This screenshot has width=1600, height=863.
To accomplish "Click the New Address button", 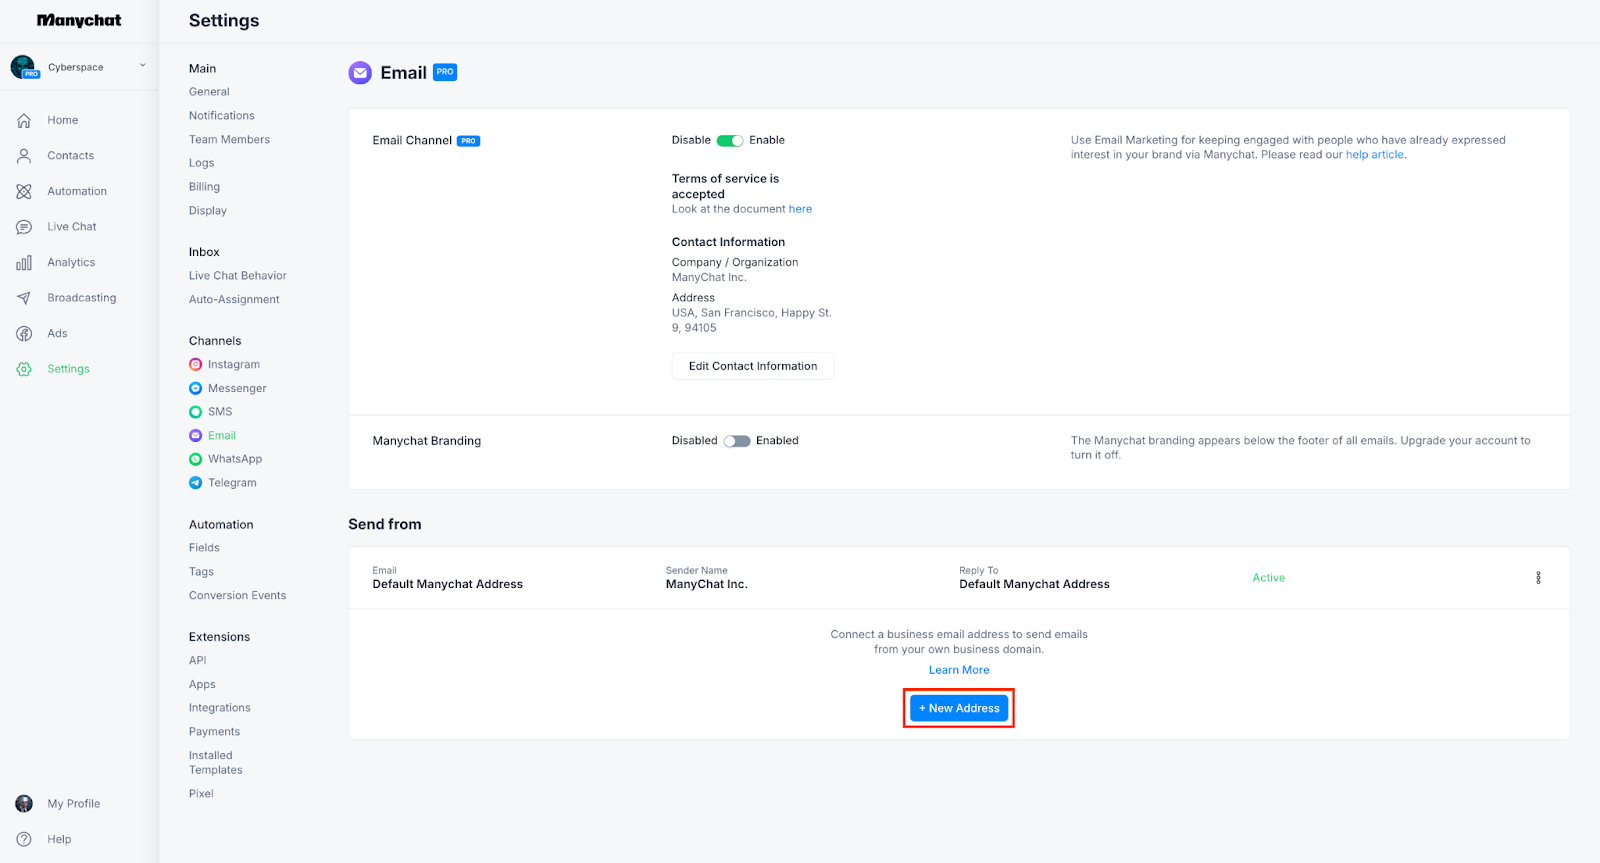I will 959,708.
